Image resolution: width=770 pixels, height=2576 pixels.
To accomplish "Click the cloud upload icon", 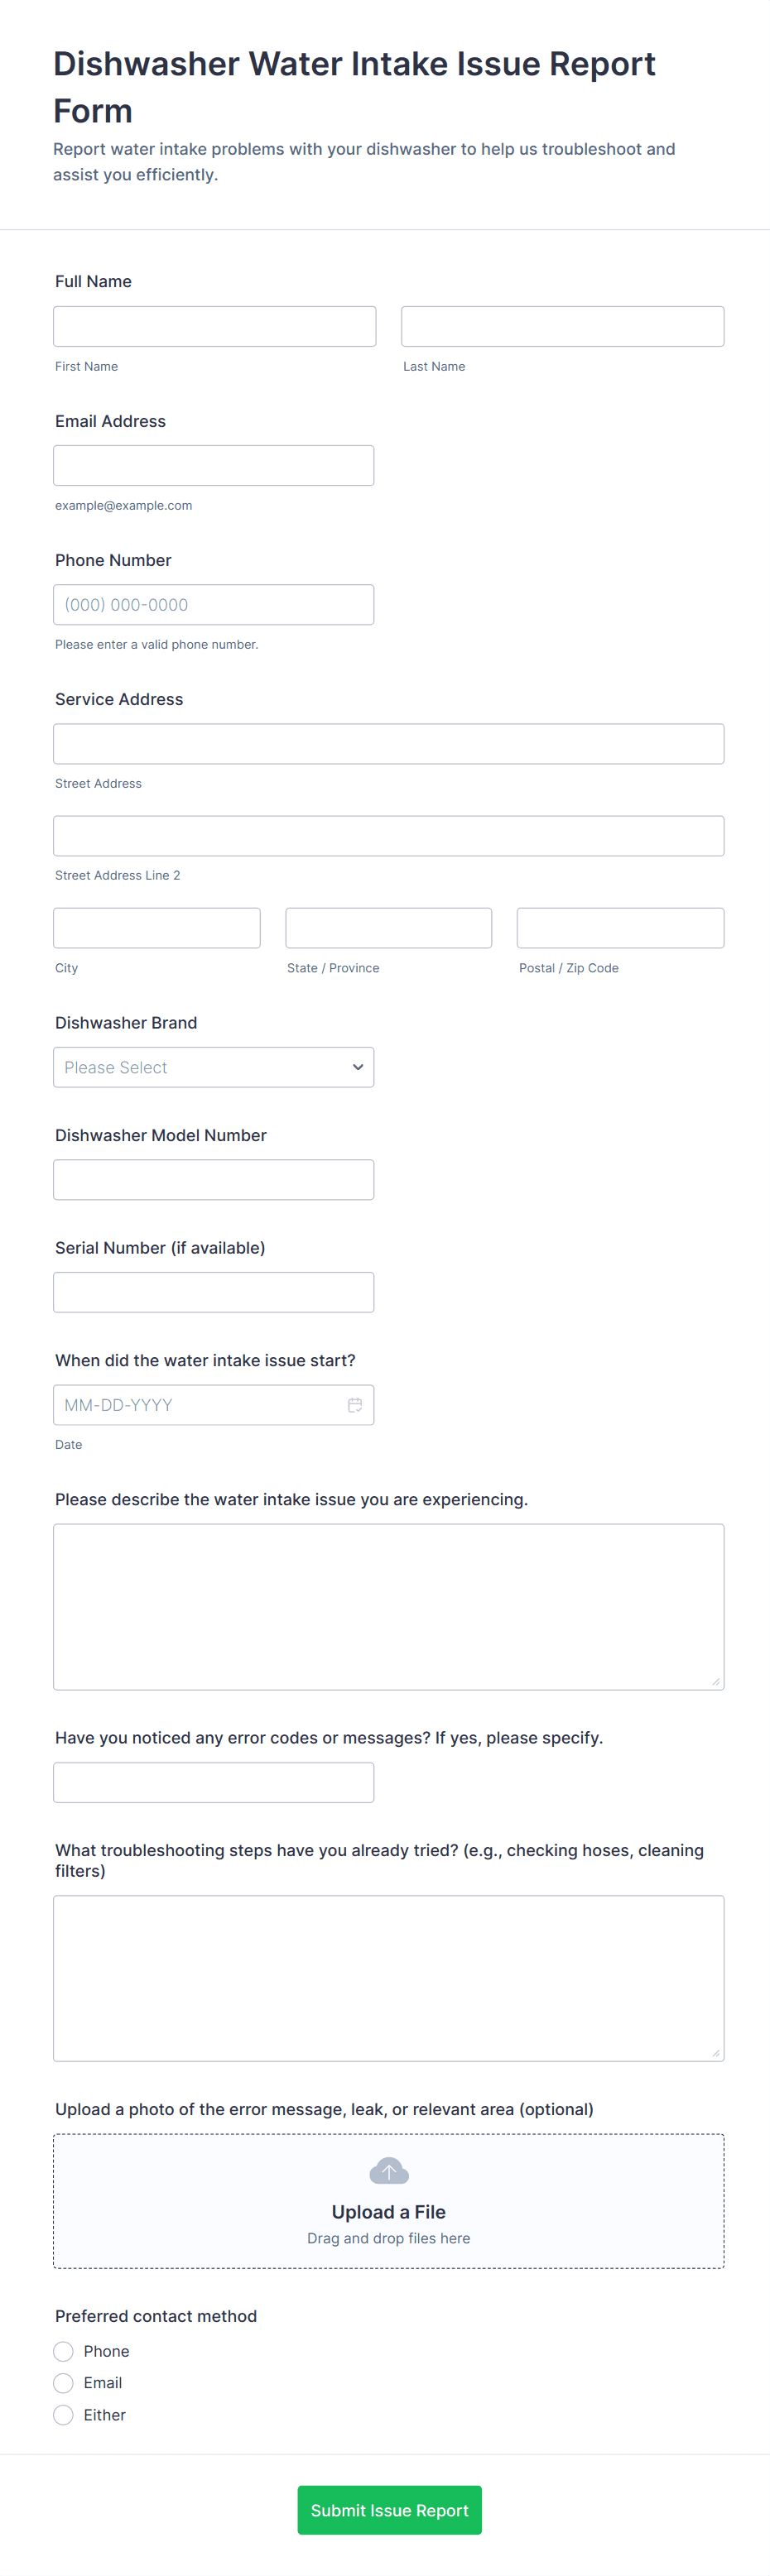I will click(389, 2171).
